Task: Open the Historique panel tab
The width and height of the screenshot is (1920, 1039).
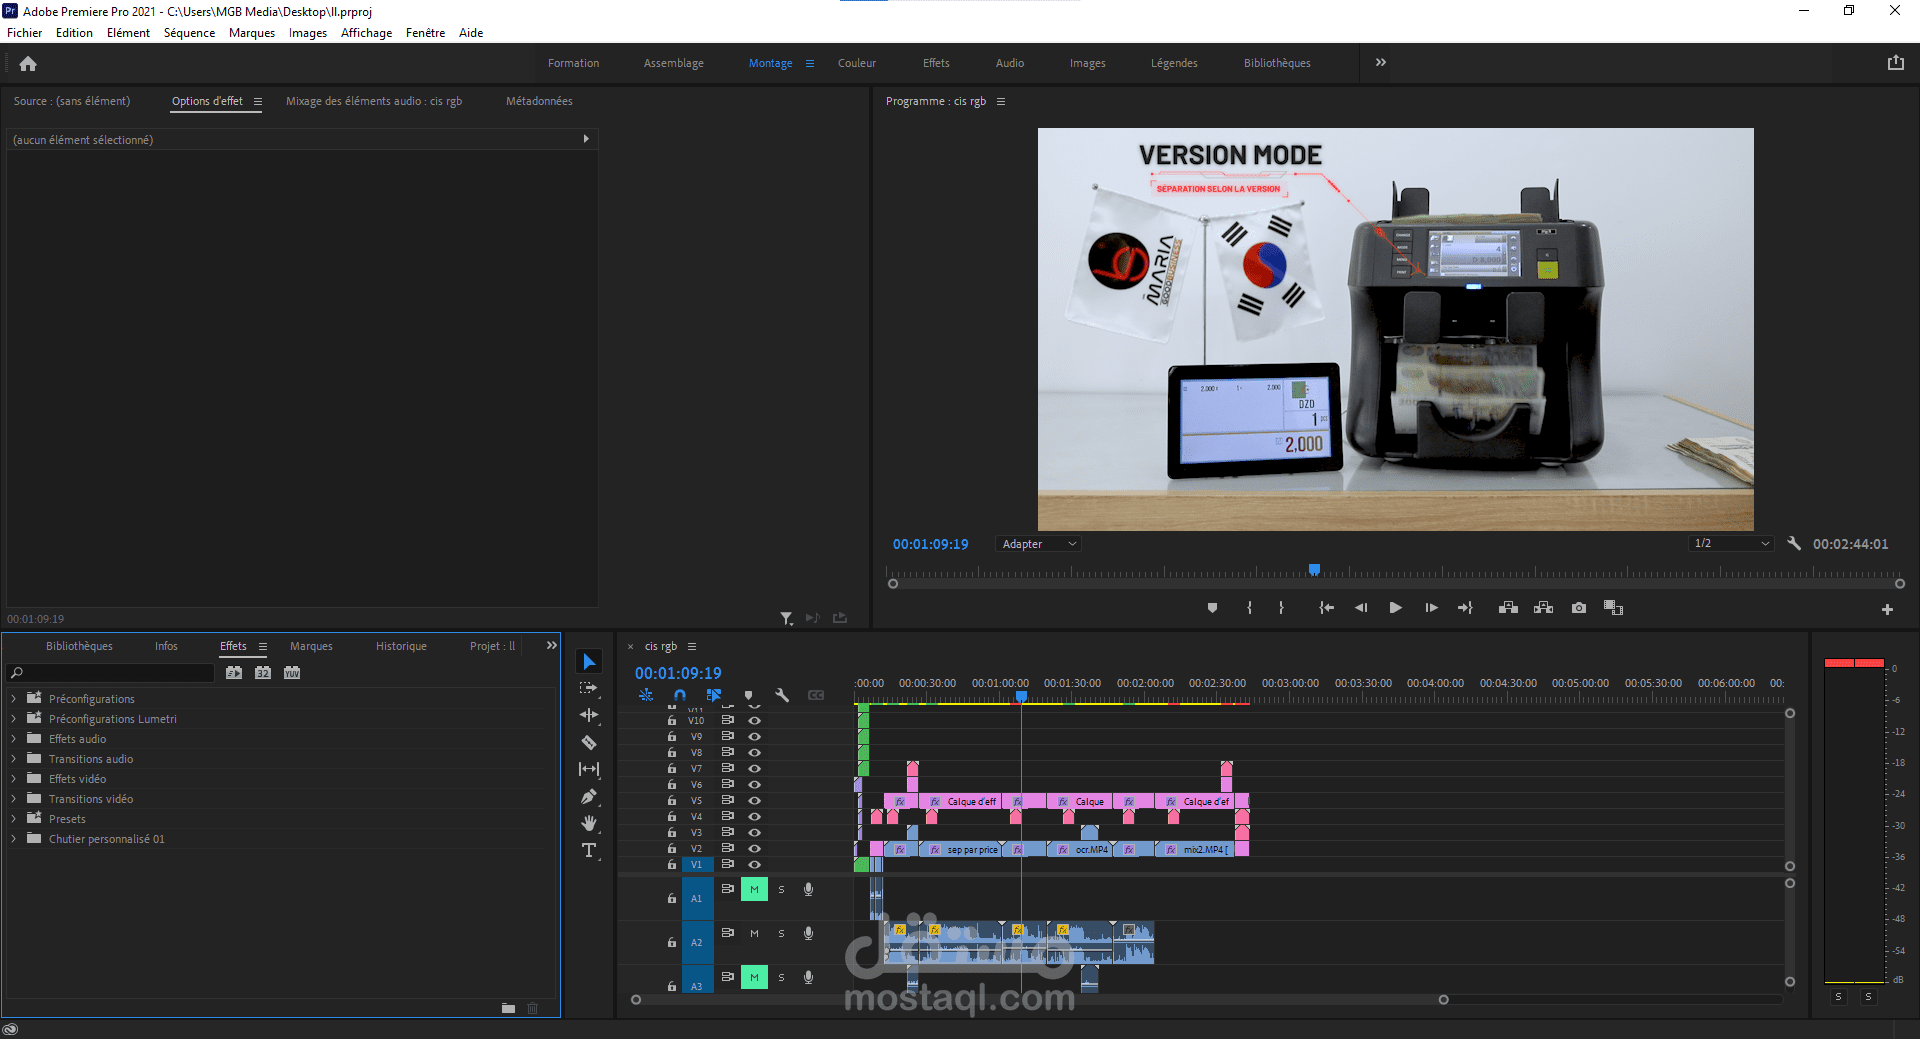Action: click(x=401, y=646)
